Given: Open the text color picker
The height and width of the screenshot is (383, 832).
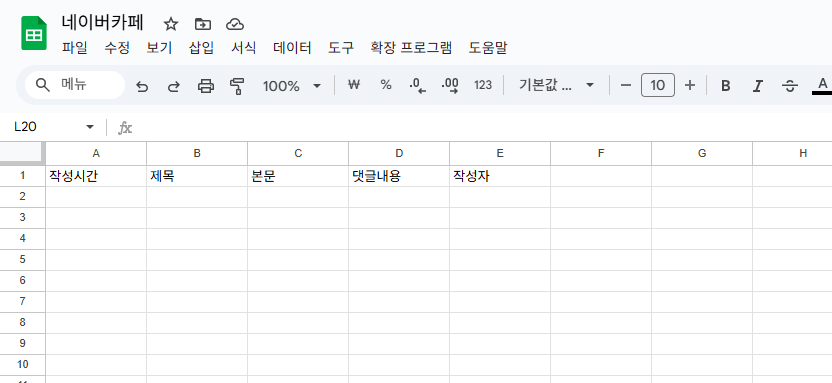Looking at the screenshot, I should click(822, 85).
